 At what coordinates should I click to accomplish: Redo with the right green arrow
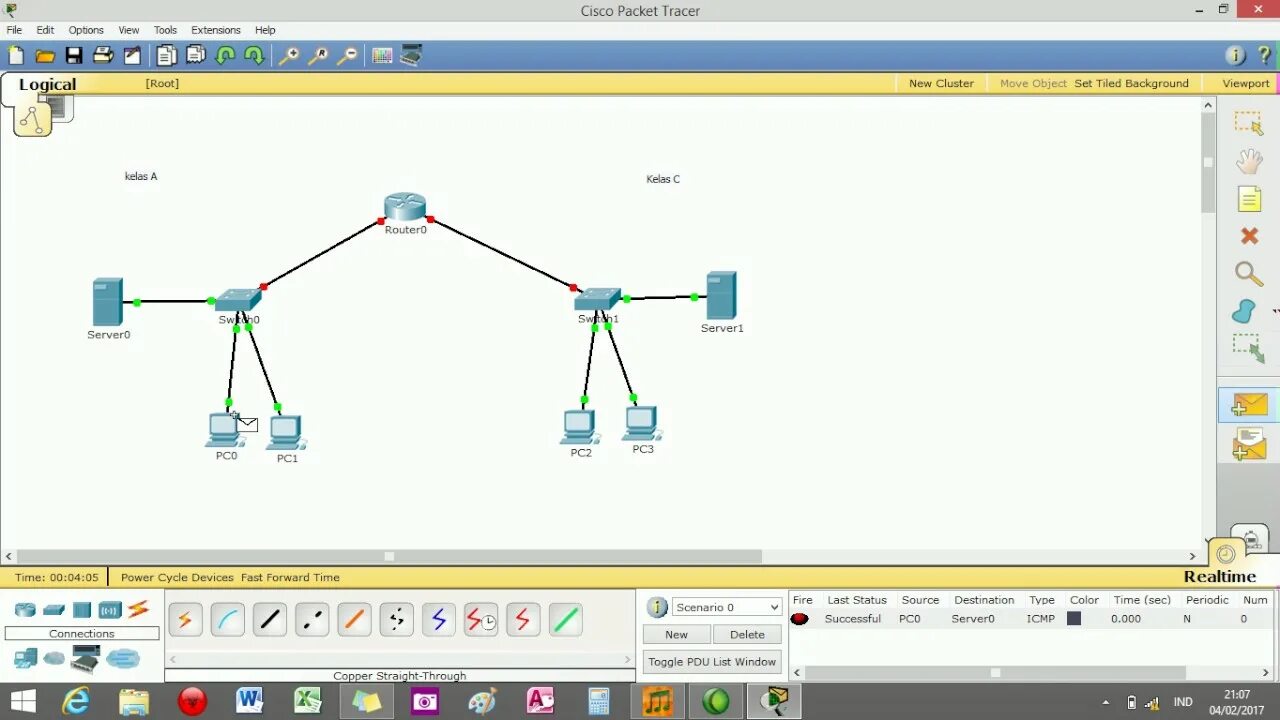pyautogui.click(x=254, y=56)
